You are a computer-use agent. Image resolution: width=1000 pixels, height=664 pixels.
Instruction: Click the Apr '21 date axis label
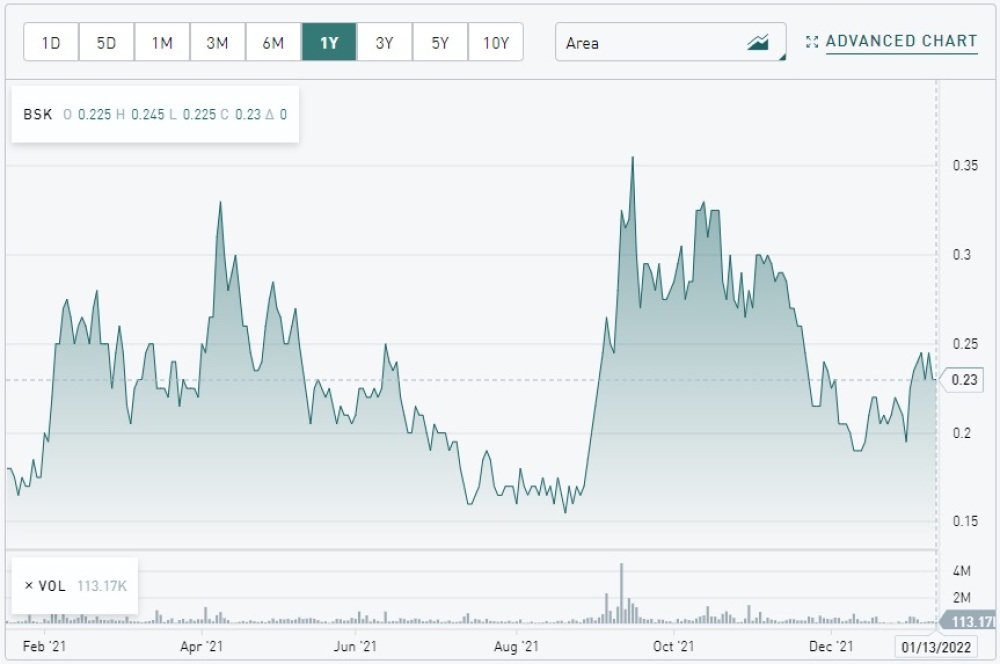(202, 646)
